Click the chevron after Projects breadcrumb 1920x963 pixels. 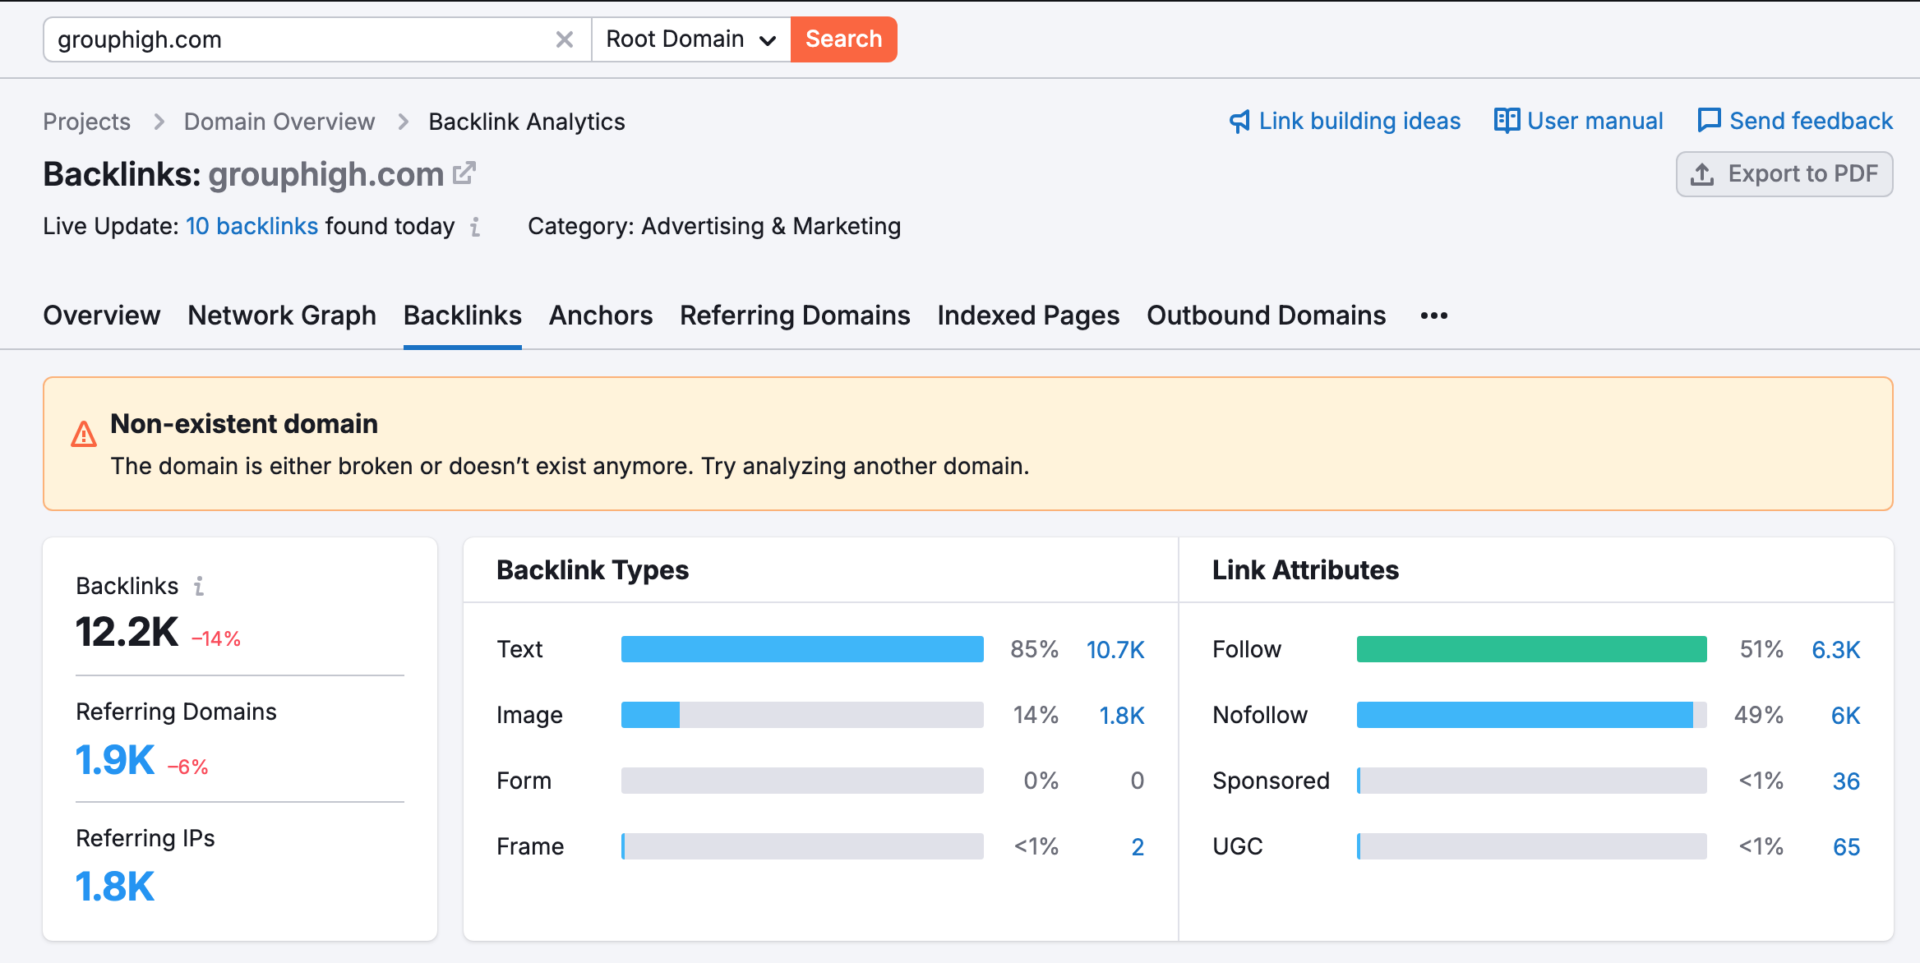(158, 122)
